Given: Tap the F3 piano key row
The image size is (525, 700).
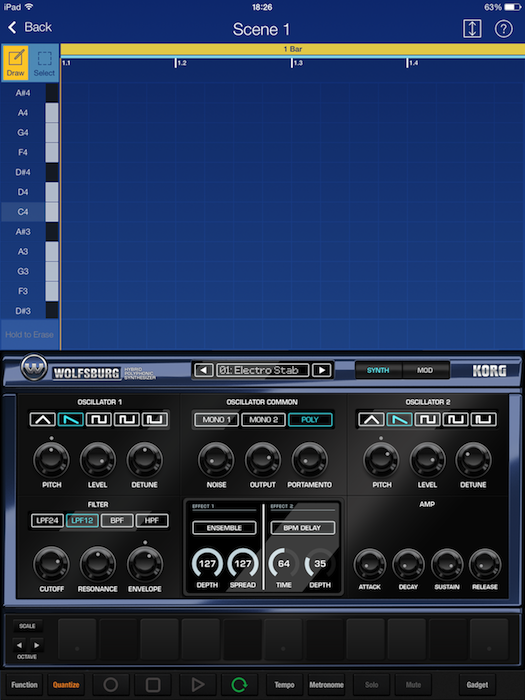Looking at the screenshot, I should pos(29,291).
